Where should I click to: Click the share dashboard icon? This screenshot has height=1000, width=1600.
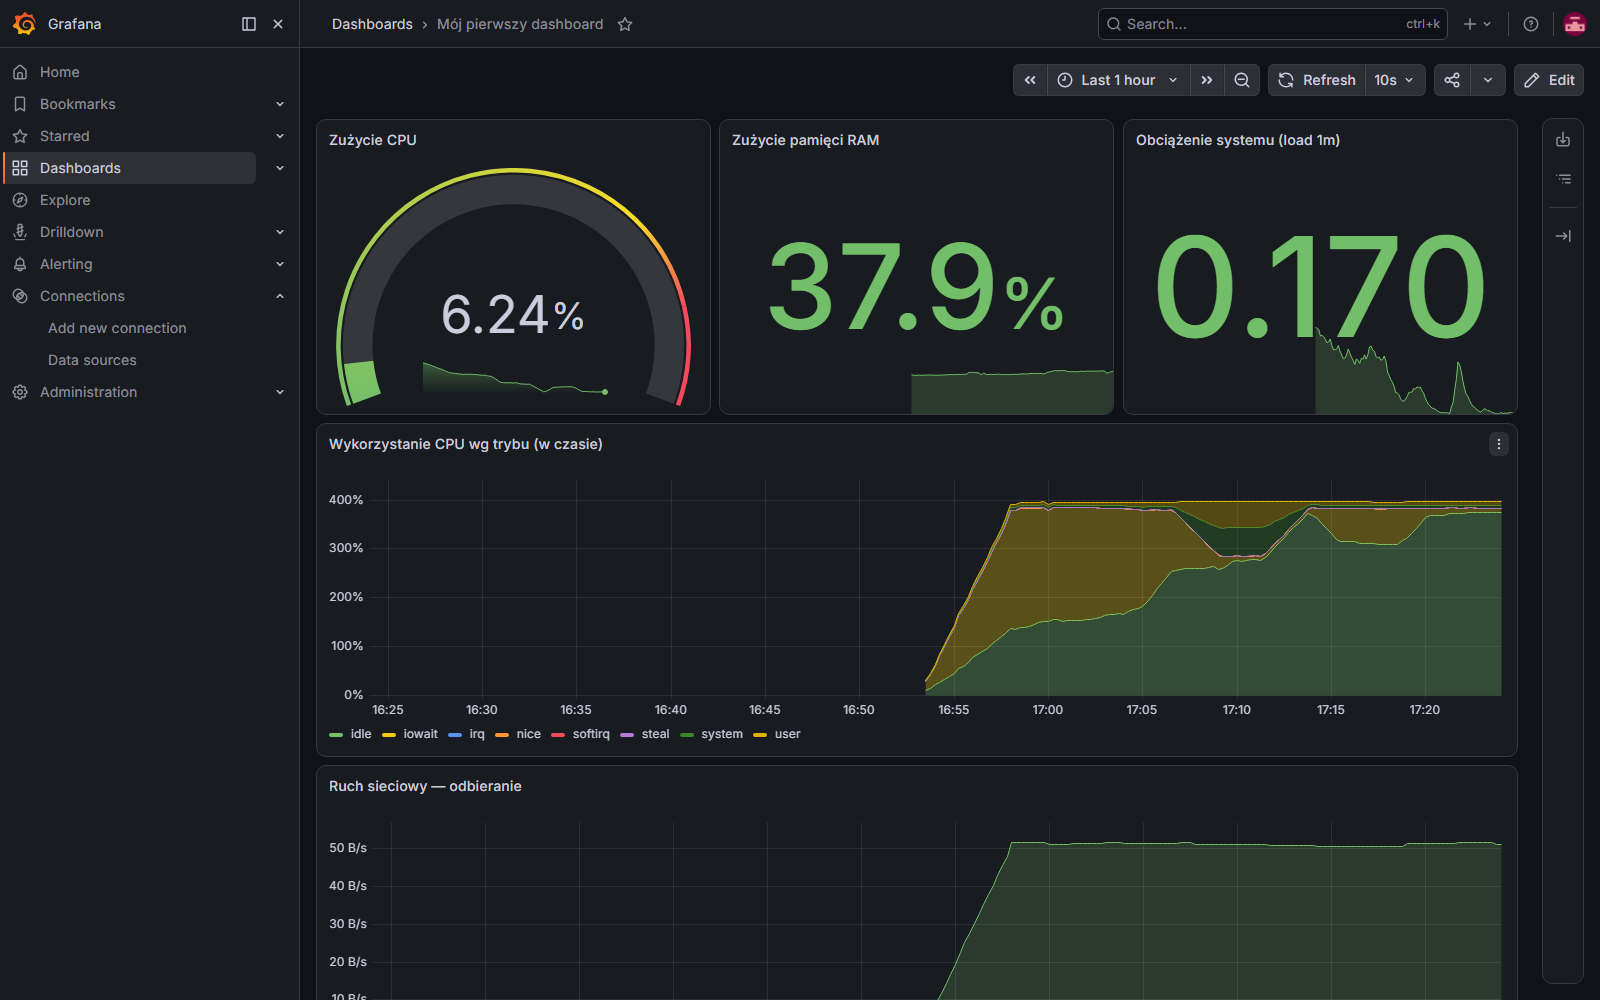pos(1452,80)
